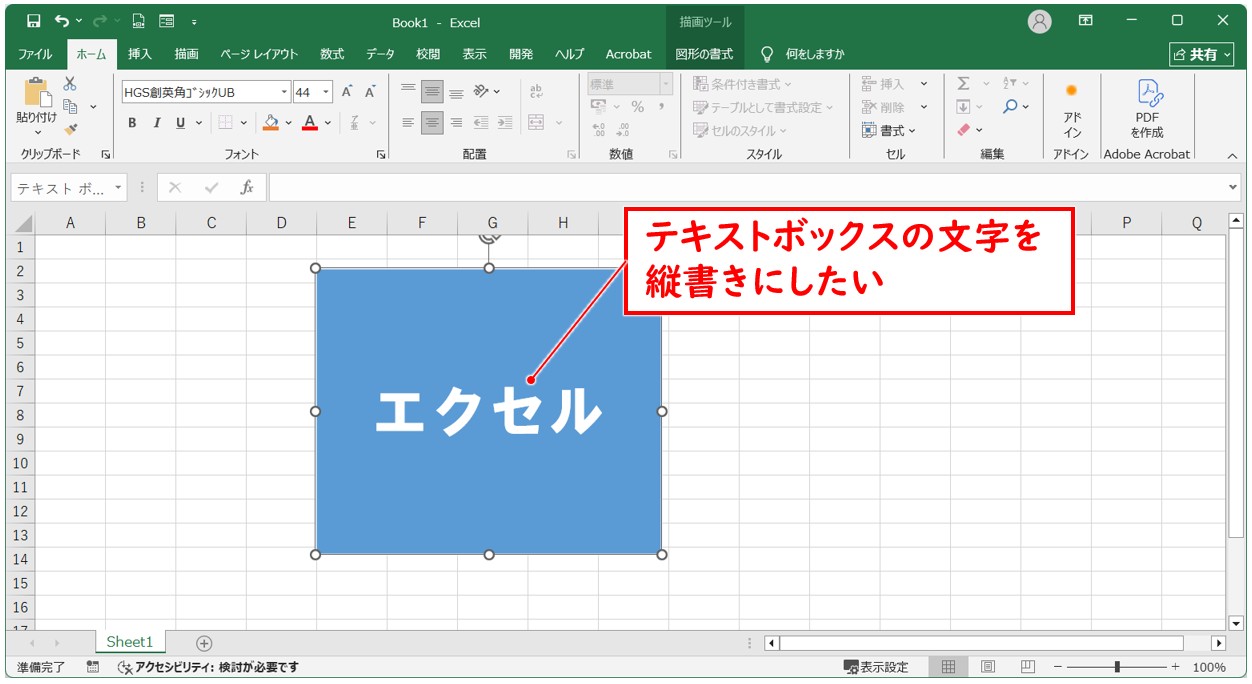
Task: Click the Save icon in the title bar
Action: point(34,21)
